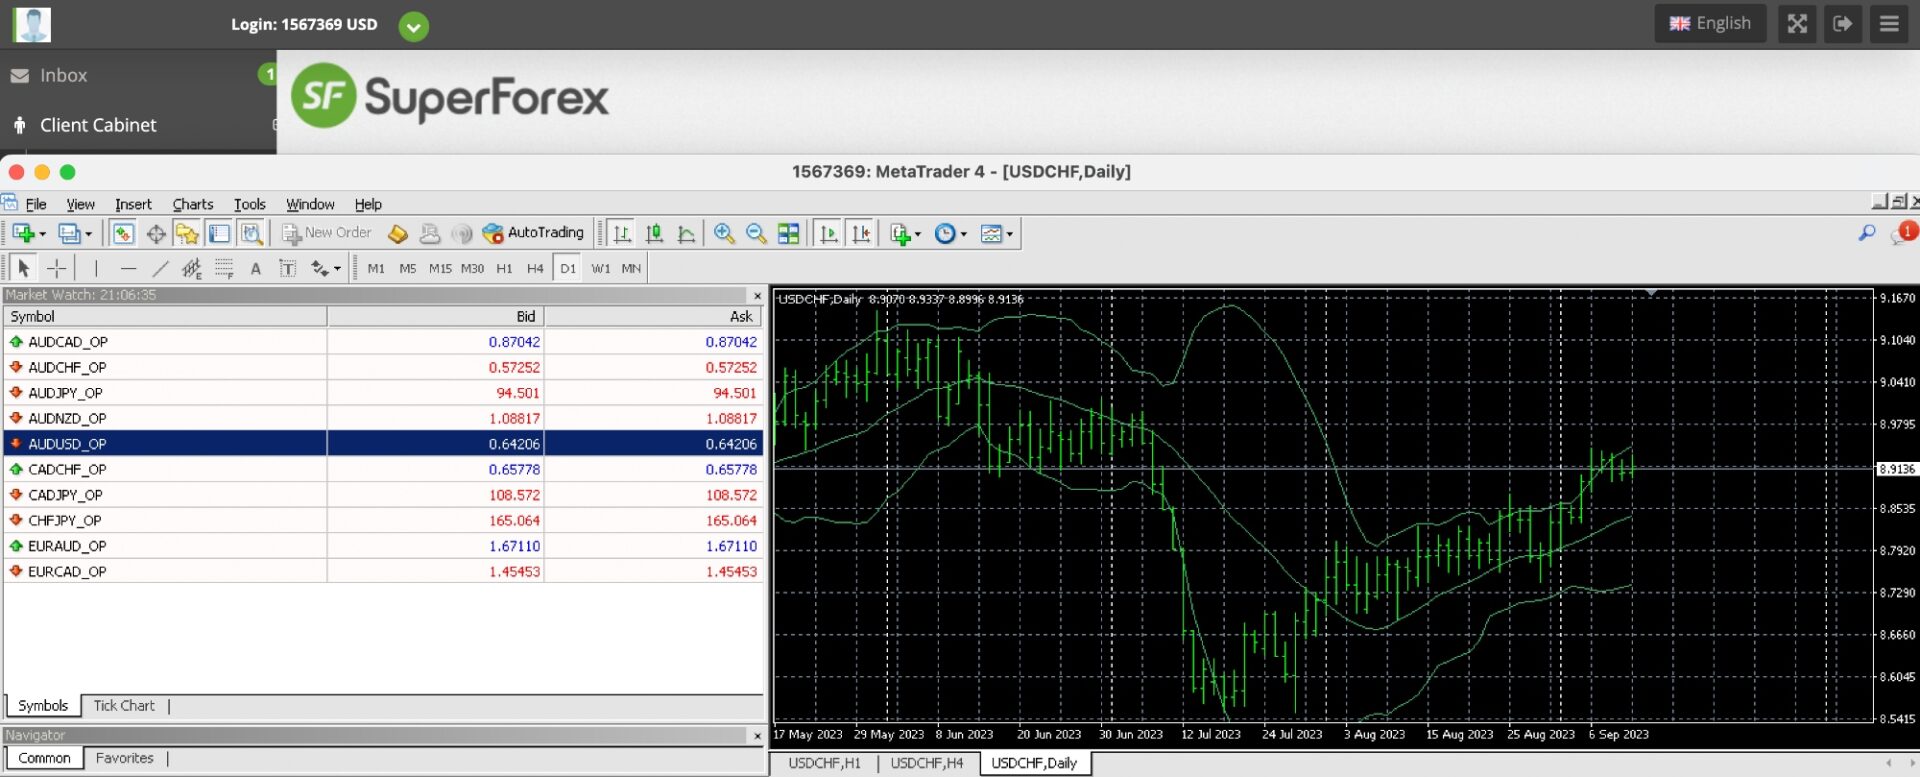The height and width of the screenshot is (777, 1920).
Task: Switch to the Tick Chart tab
Action: [x=124, y=706]
